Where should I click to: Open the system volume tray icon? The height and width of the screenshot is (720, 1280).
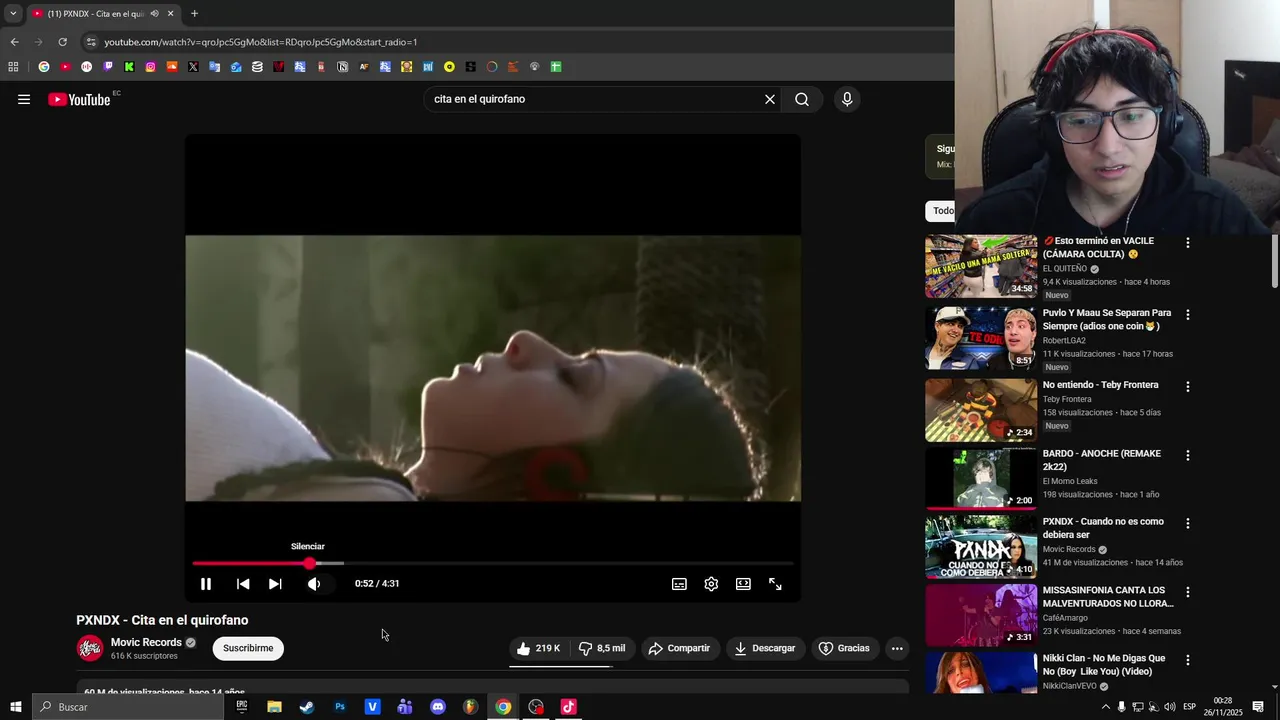(1170, 707)
